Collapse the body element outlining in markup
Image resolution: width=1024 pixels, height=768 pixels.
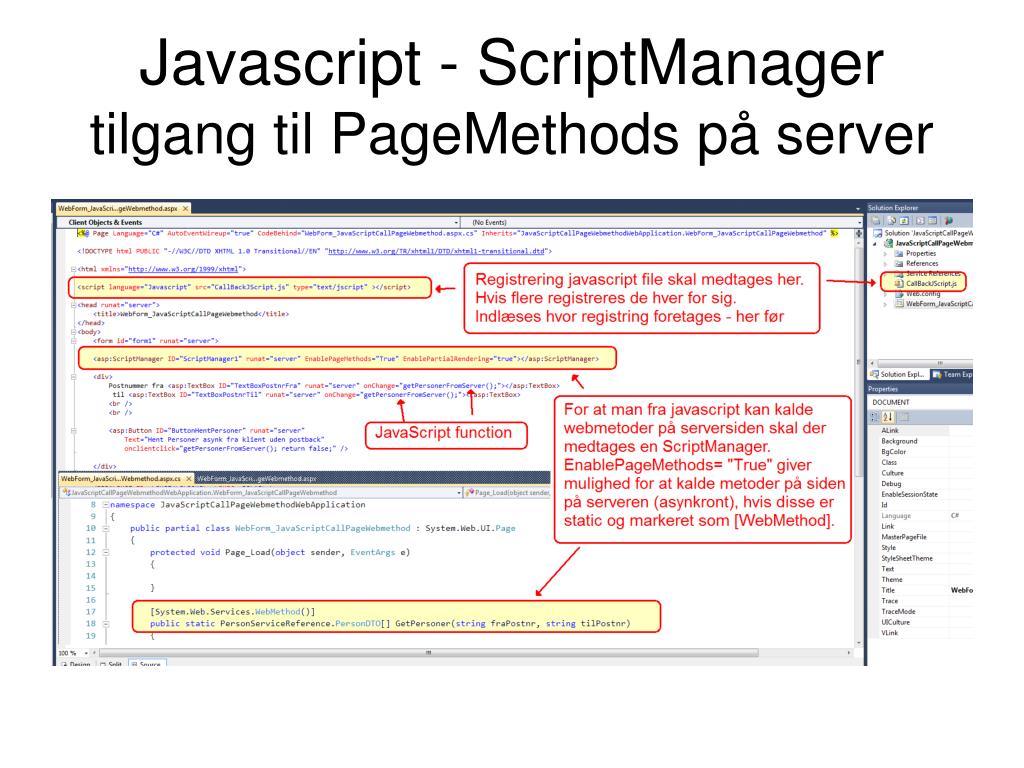73,332
